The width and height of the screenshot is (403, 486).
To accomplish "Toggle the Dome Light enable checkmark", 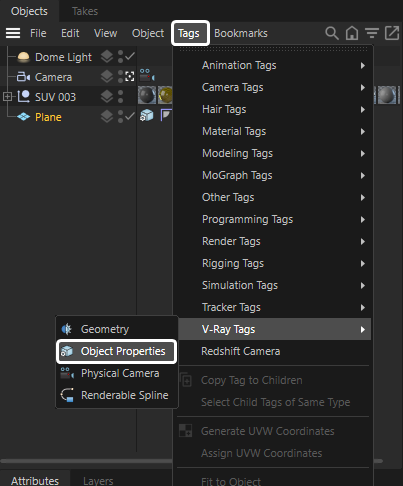I will (130, 56).
